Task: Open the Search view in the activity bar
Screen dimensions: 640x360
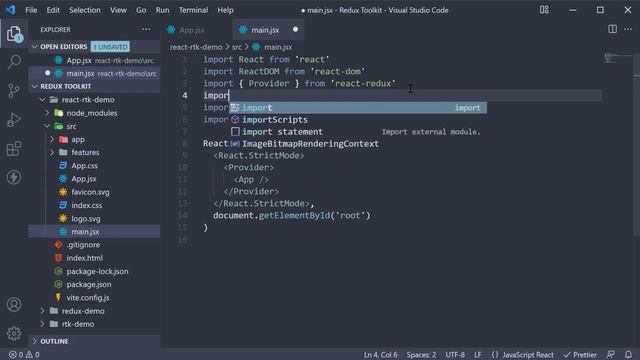Action: tap(14, 62)
